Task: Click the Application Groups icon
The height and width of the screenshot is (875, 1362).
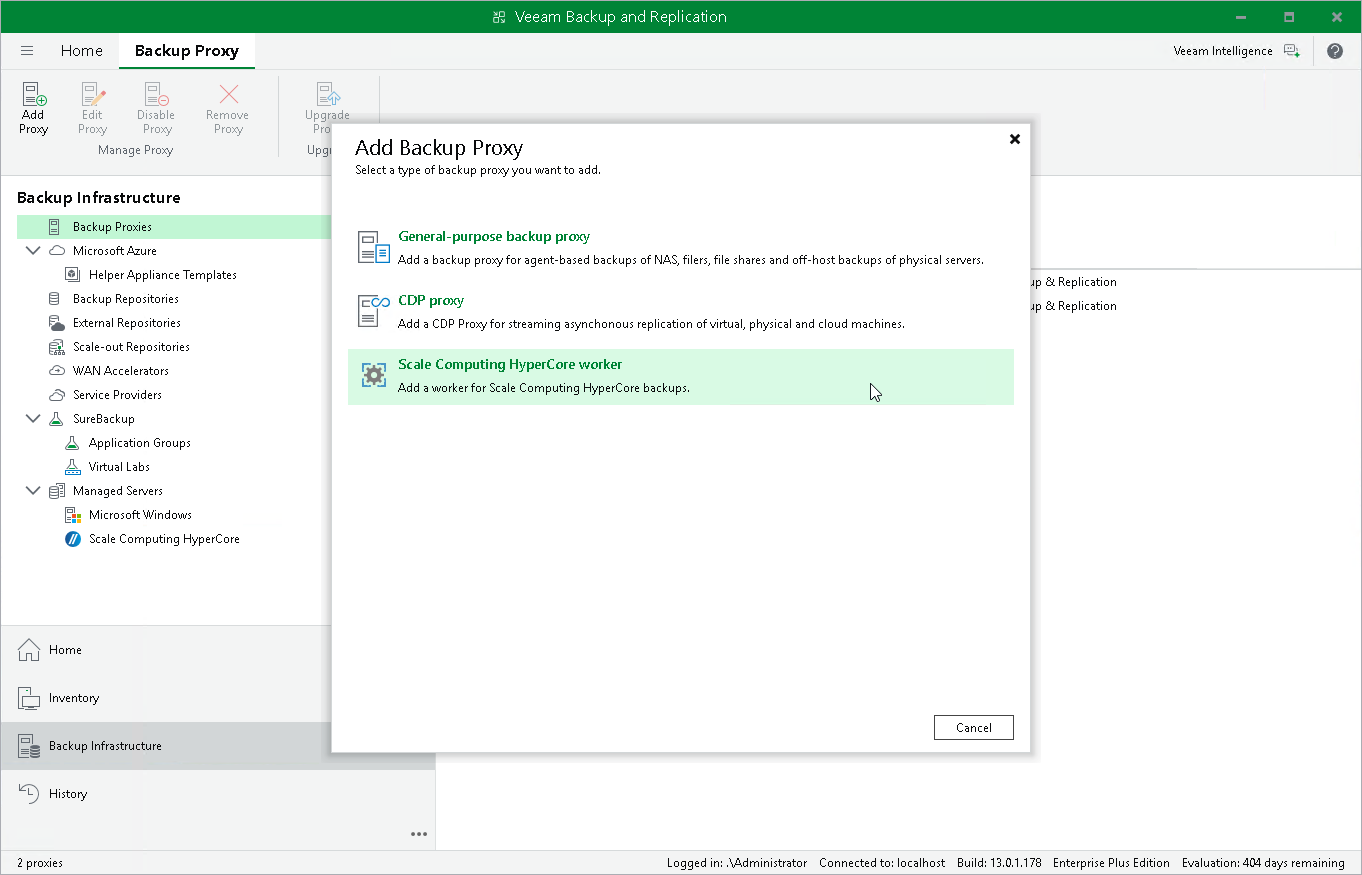Action: pyautogui.click(x=72, y=443)
